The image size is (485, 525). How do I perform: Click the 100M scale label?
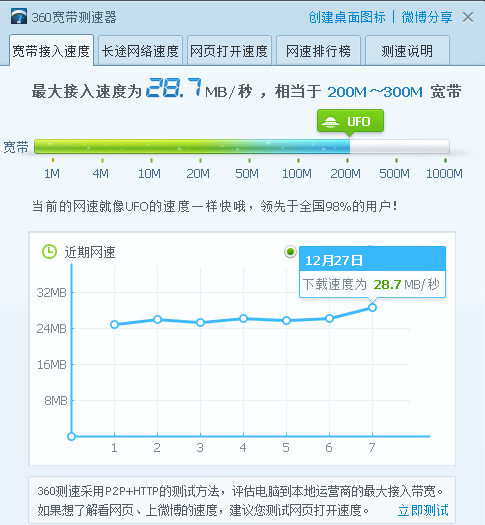tap(297, 173)
